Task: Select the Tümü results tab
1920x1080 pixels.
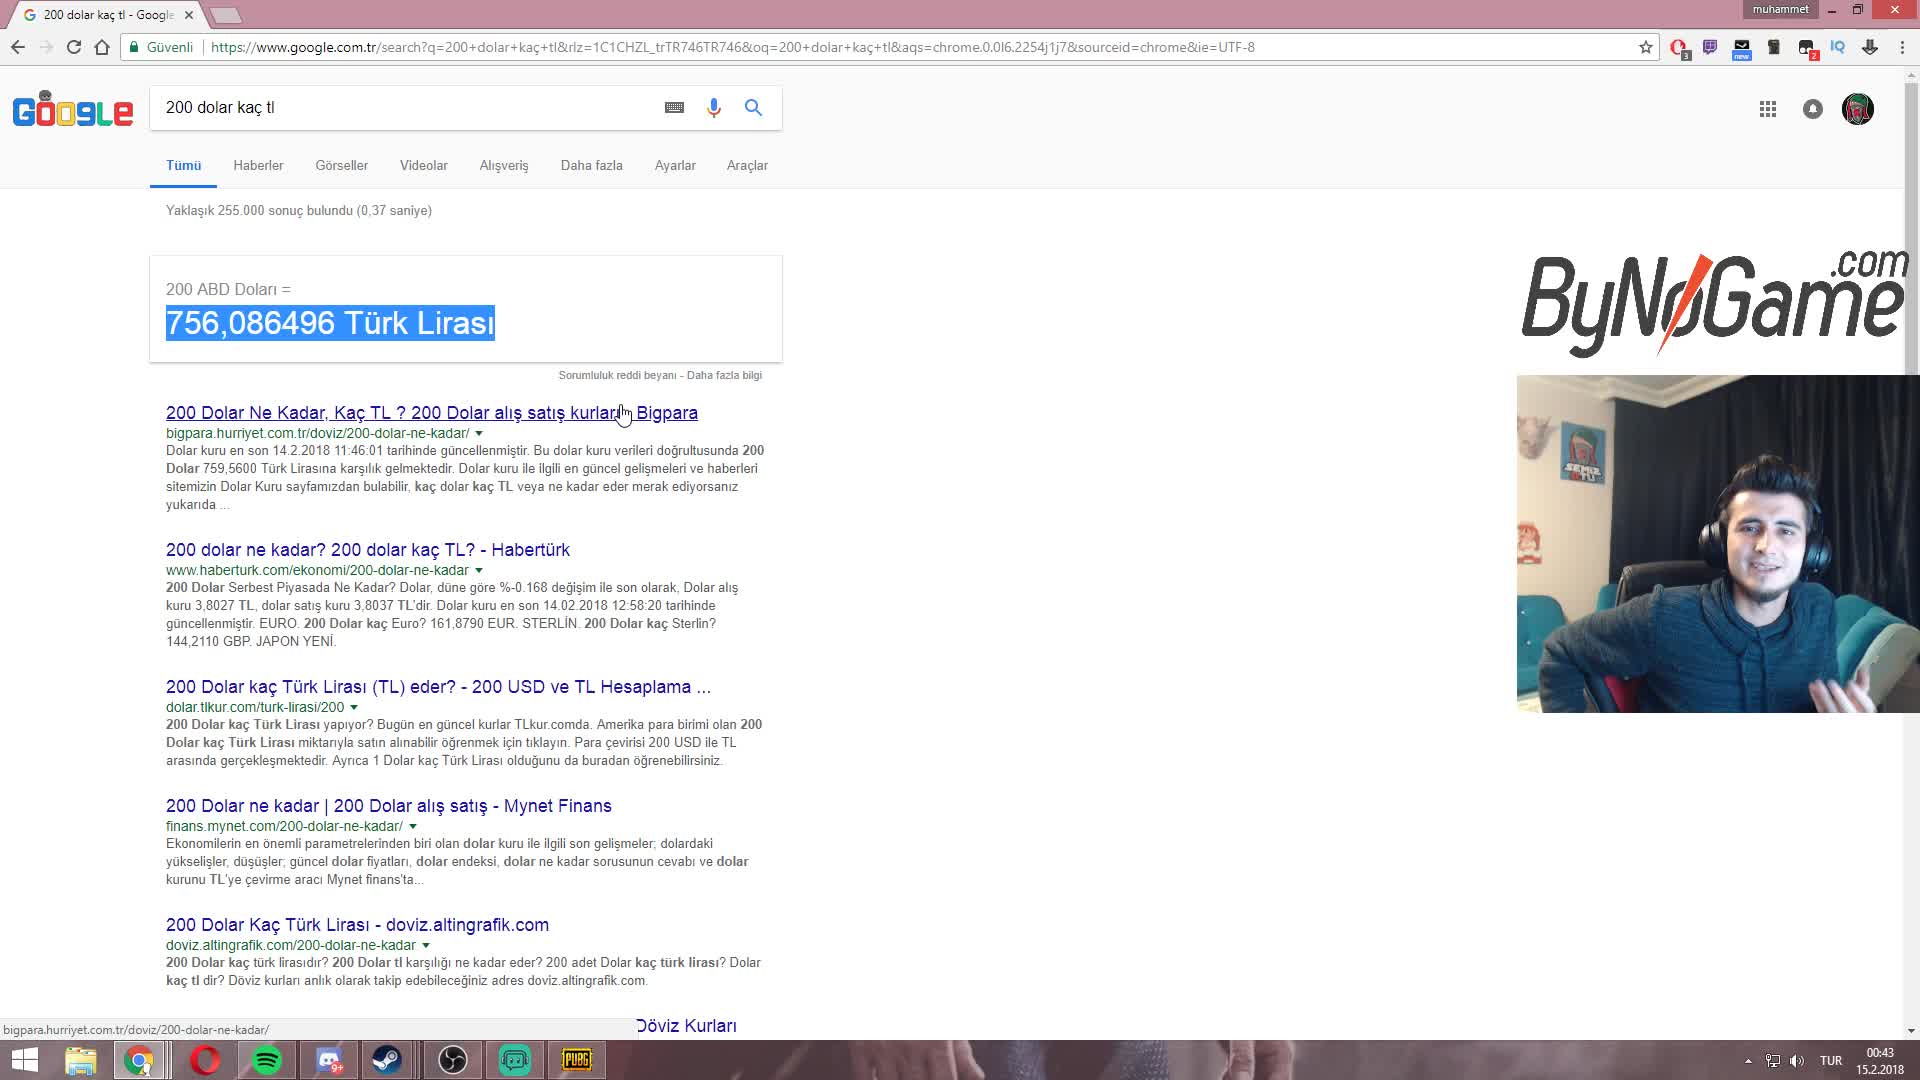Action: 183,166
